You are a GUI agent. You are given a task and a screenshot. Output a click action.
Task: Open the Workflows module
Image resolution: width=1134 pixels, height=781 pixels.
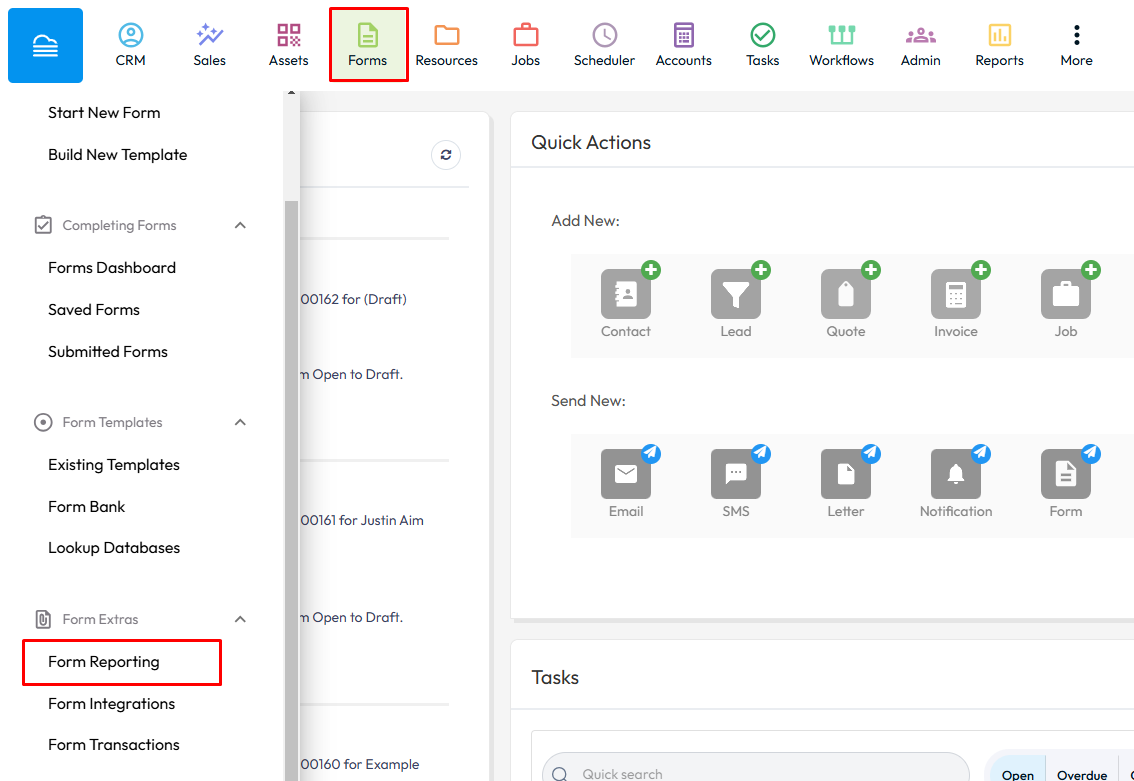coord(842,46)
